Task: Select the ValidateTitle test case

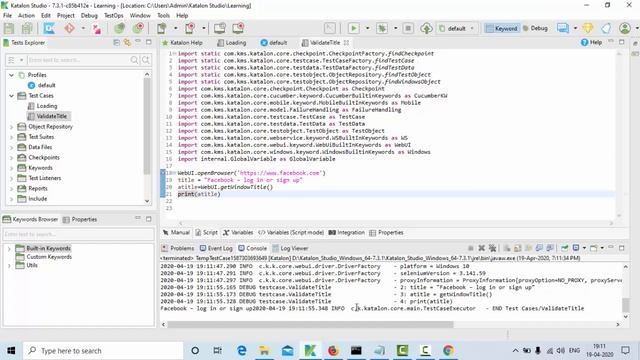Action: click(51, 116)
